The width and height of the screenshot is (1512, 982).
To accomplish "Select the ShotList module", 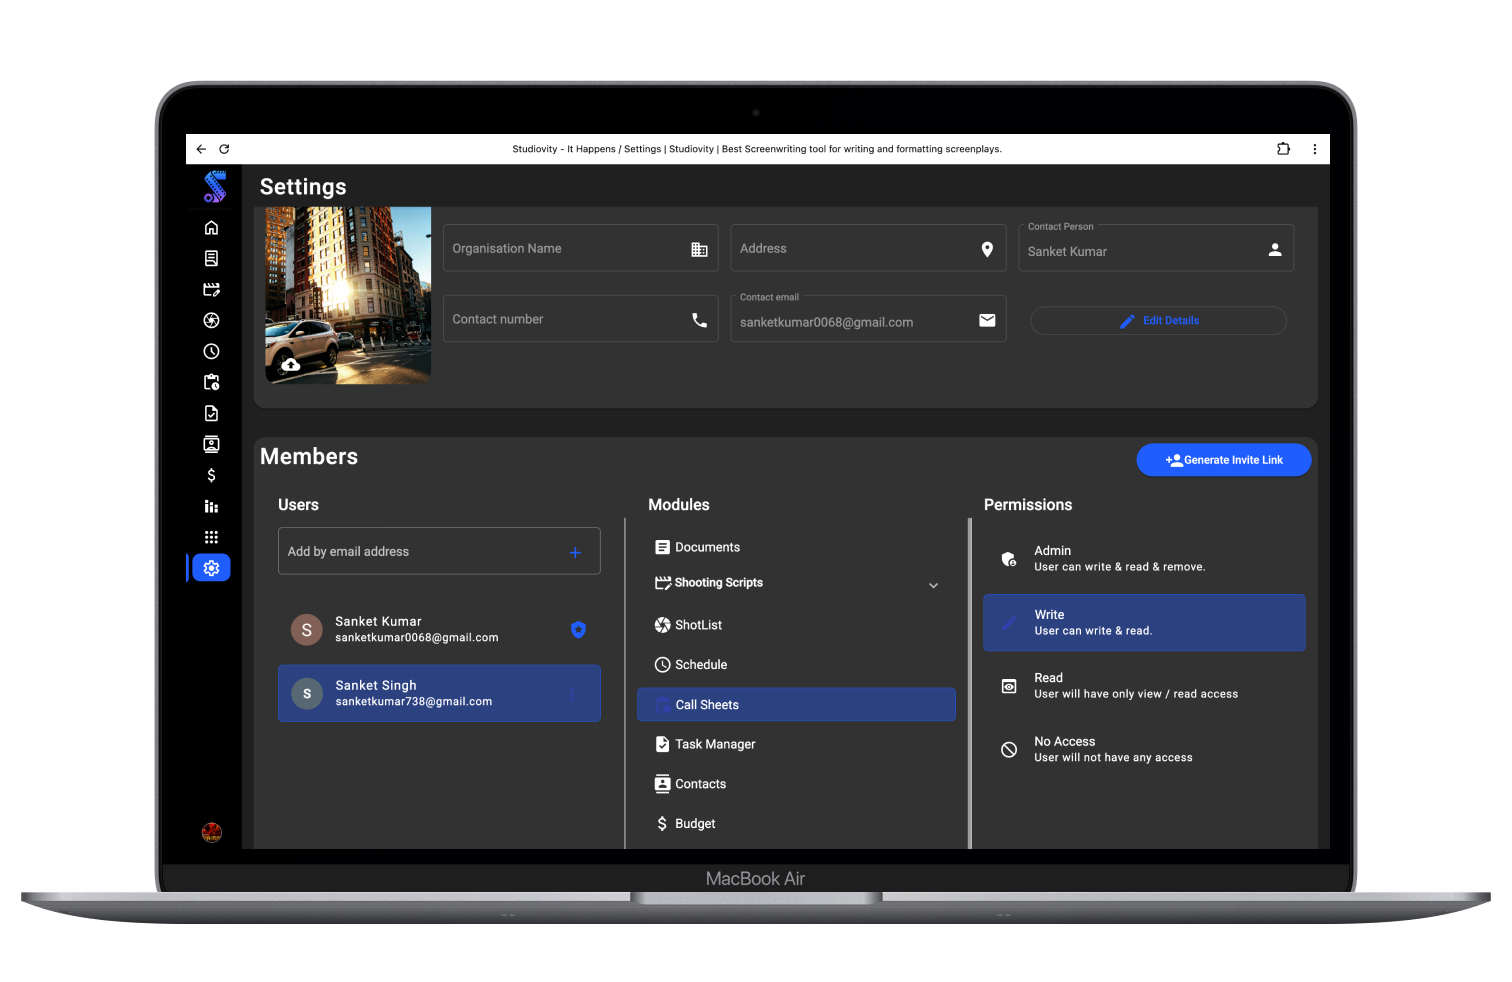I will click(796, 625).
